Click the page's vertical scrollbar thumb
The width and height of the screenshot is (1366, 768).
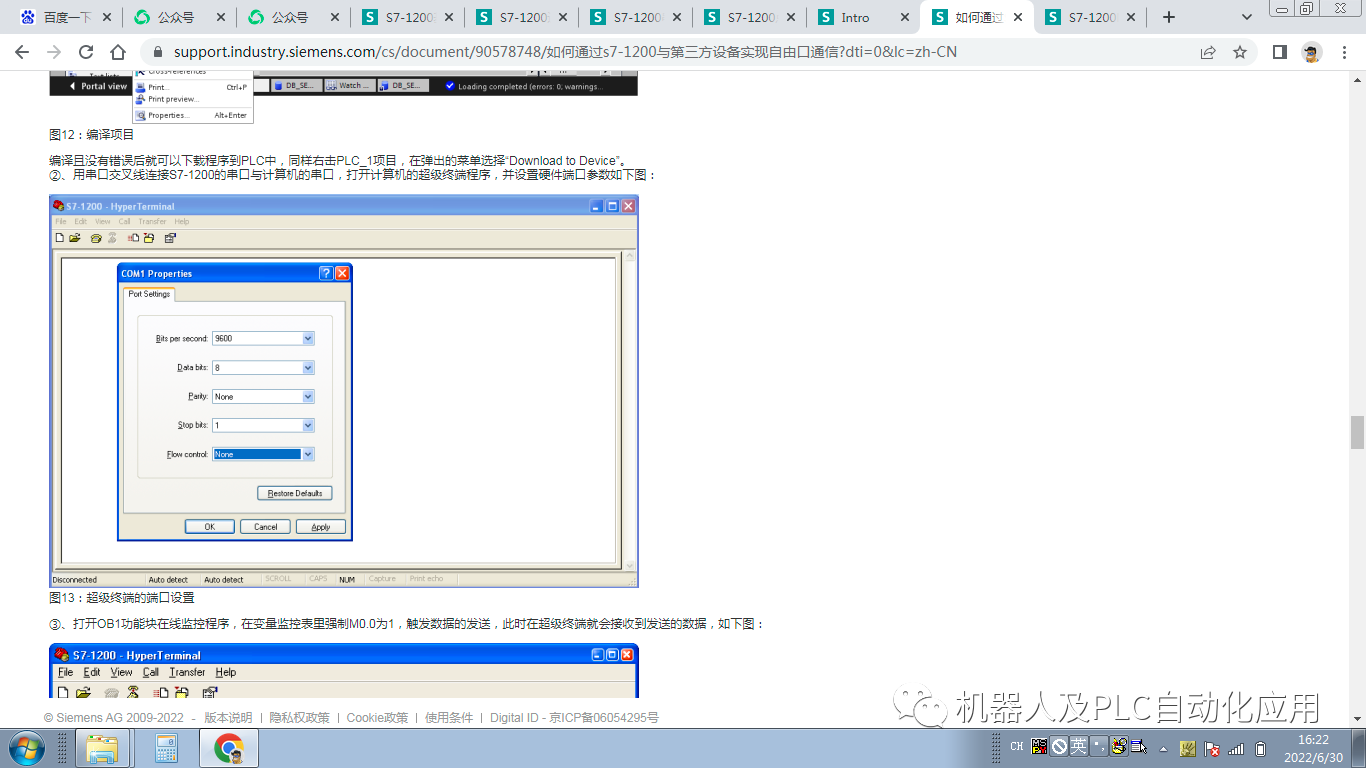click(1357, 432)
